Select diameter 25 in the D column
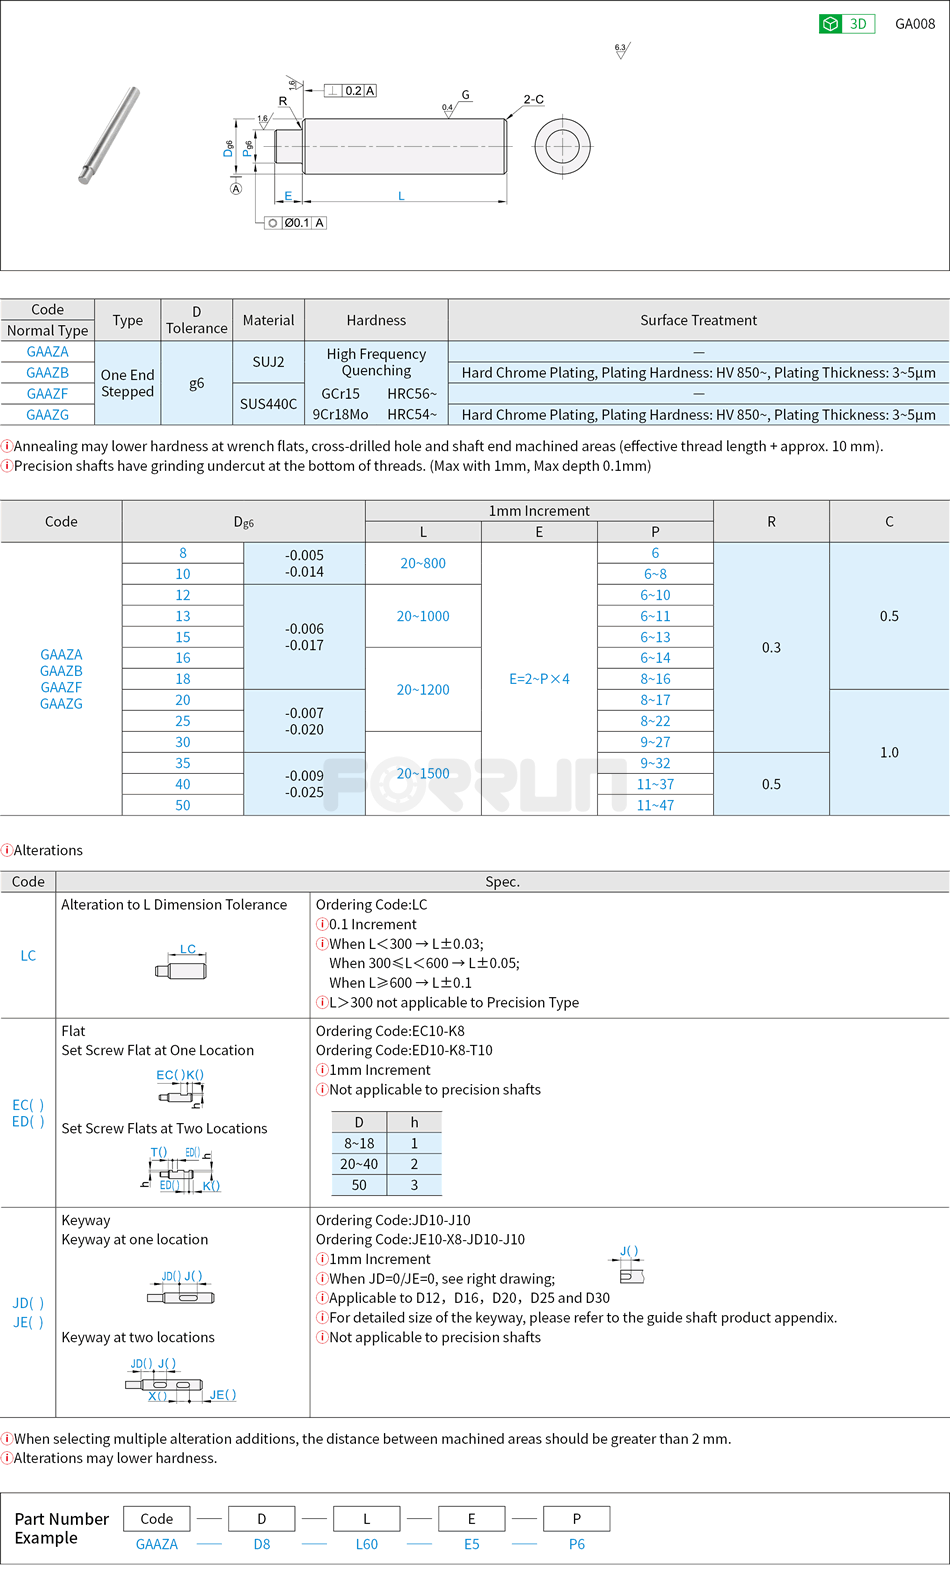The image size is (950, 1570). pos(183,721)
